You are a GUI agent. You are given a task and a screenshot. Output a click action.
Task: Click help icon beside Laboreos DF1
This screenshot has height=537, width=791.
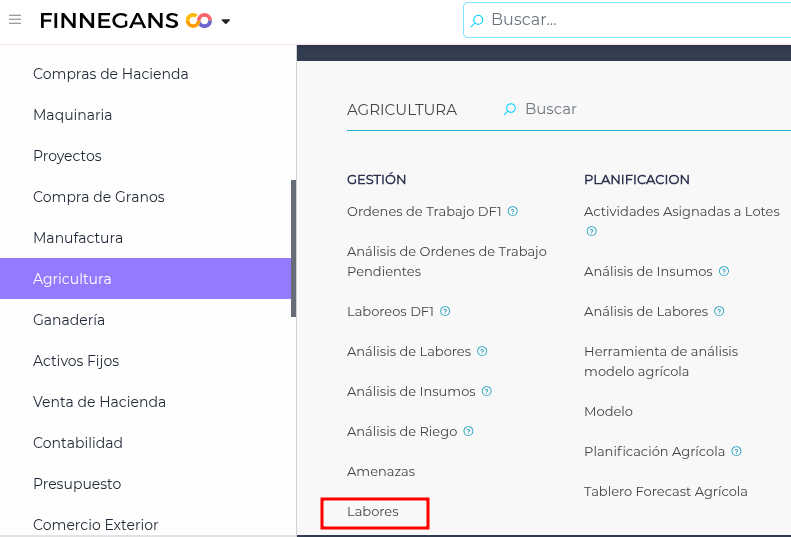[x=445, y=311]
